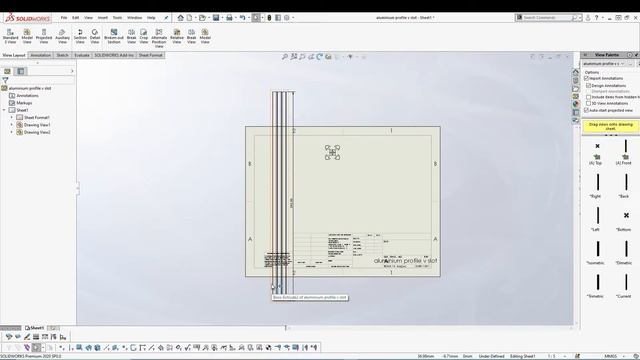Screen dimensions: 640x360
Task: Click the Open file icon
Action: coord(202,18)
